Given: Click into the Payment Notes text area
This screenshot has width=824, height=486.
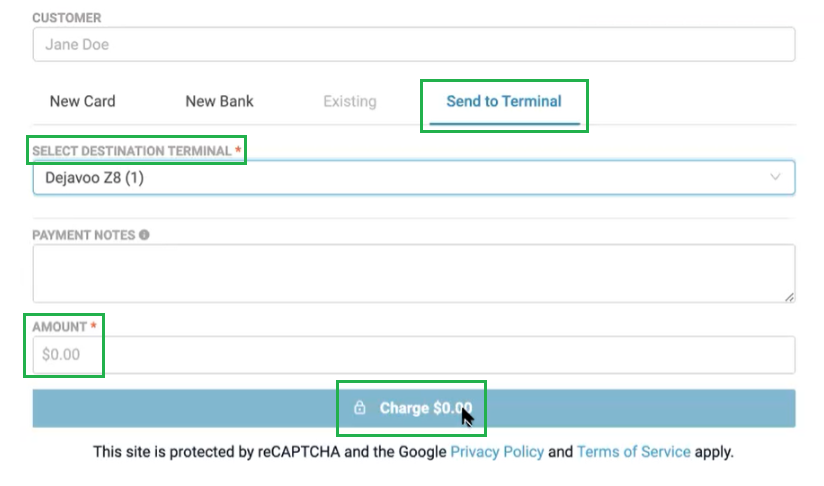Looking at the screenshot, I should tap(413, 273).
